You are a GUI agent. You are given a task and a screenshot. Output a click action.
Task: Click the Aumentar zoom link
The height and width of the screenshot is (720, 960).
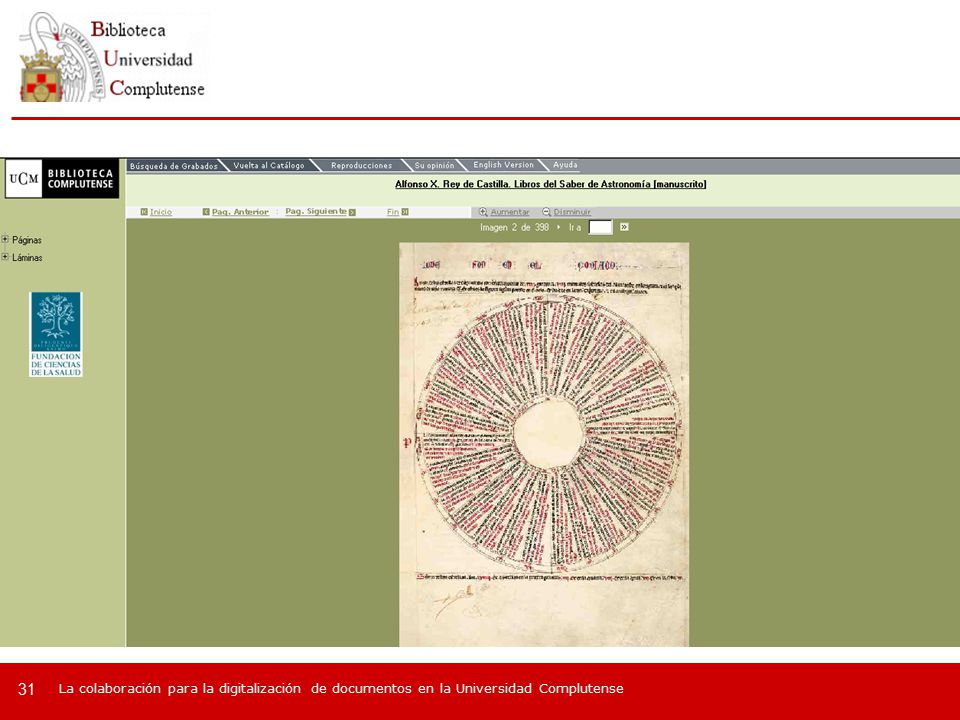tap(509, 212)
